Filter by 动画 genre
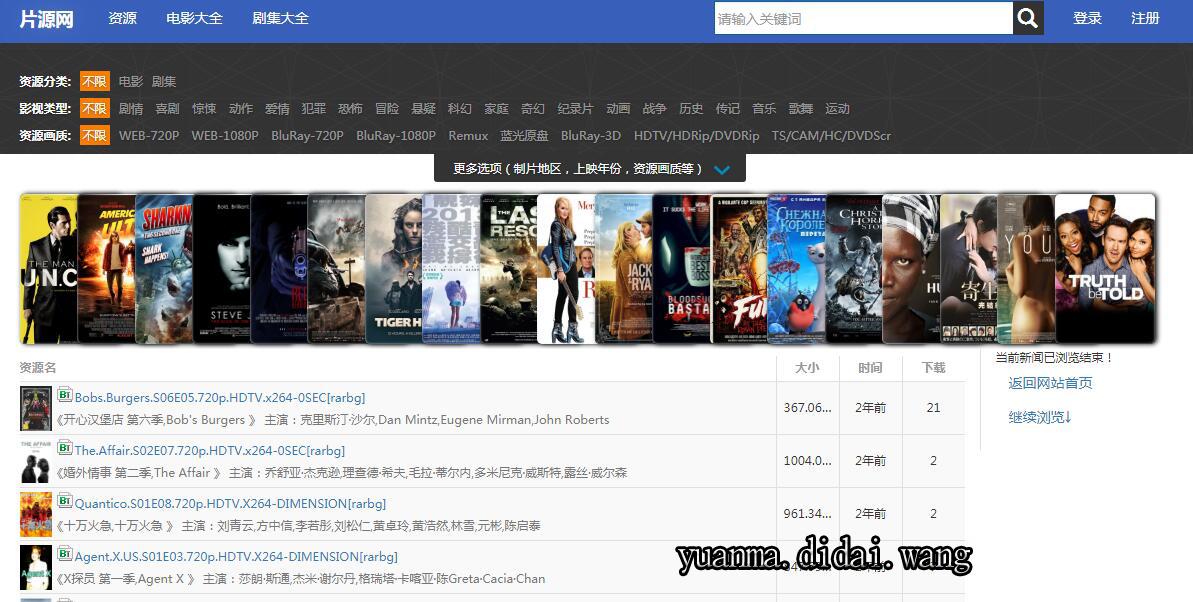 tap(618, 109)
